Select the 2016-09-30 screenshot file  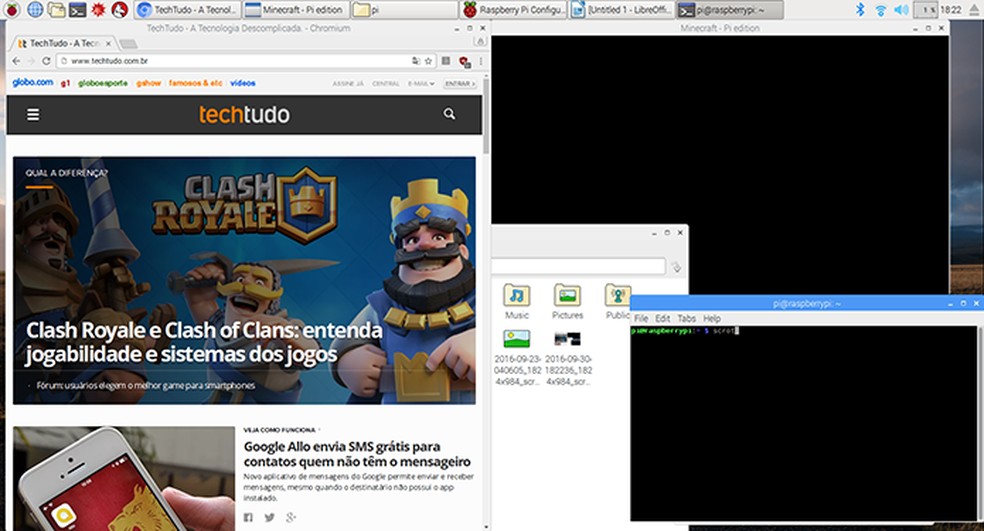coord(568,357)
